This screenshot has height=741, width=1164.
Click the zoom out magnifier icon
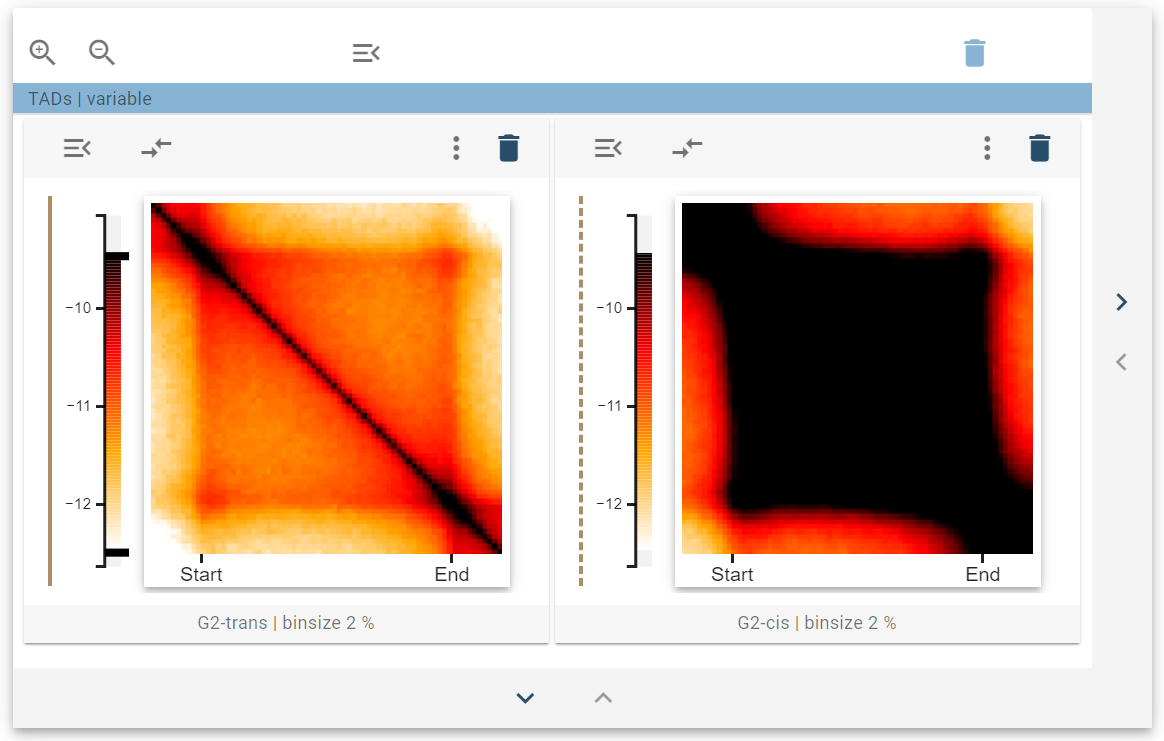tap(102, 52)
